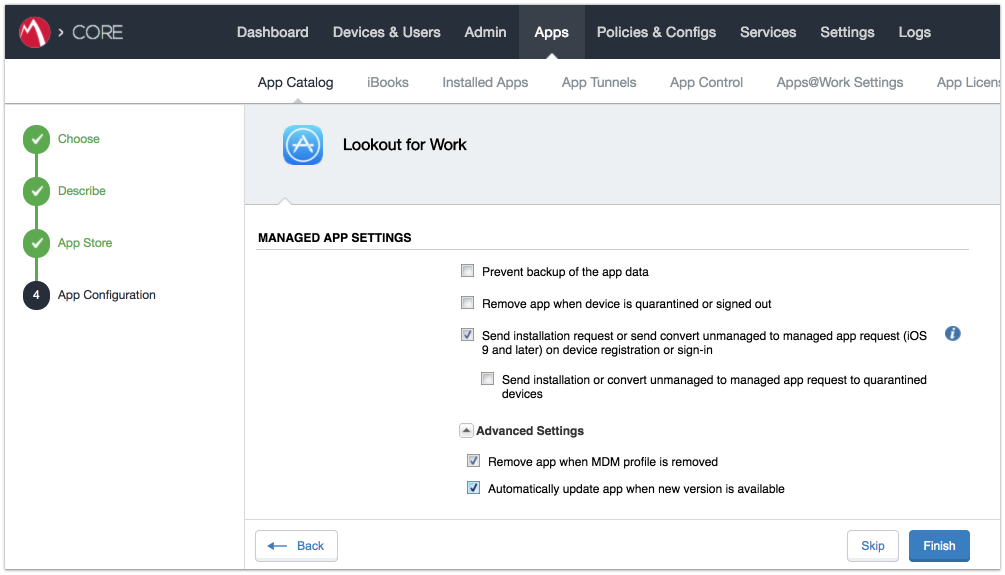1005x575 pixels.
Task: Click the Lookout for Work app icon
Action: pos(303,145)
